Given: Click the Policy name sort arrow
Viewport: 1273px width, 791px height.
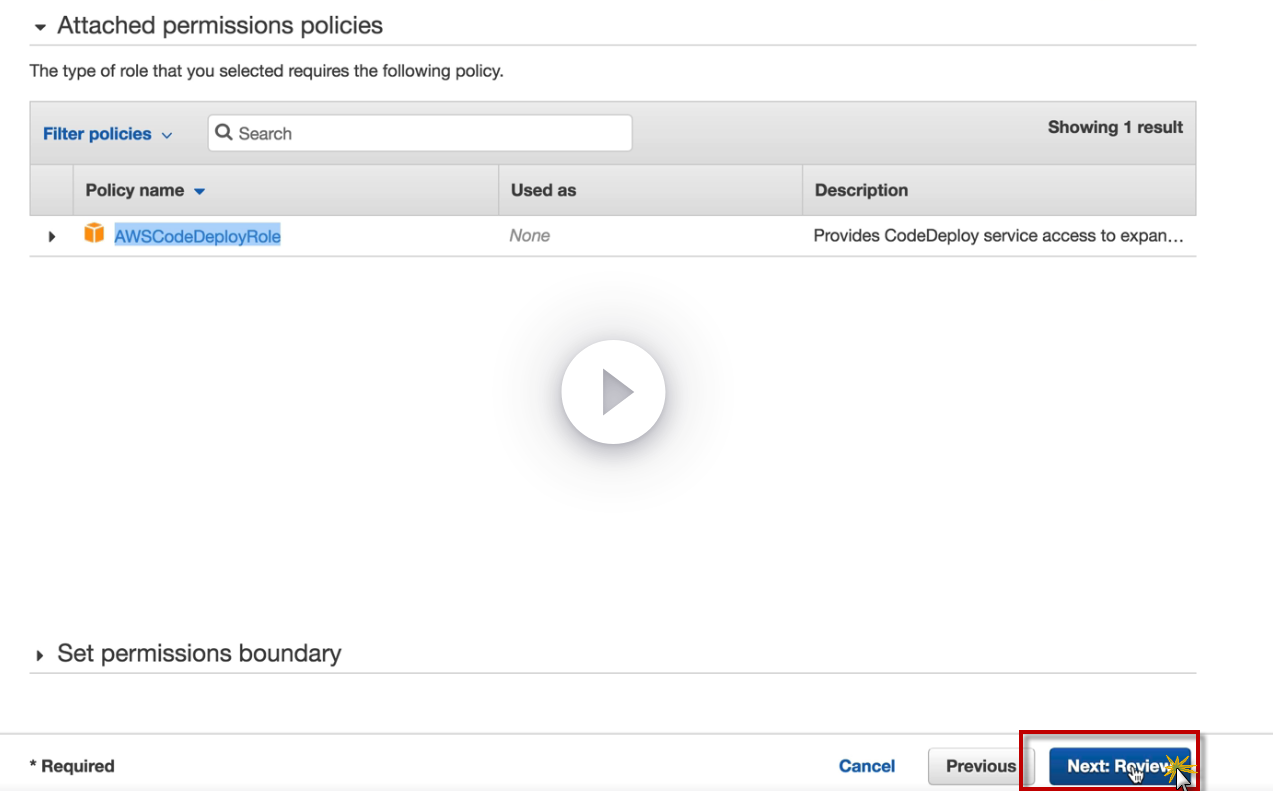Looking at the screenshot, I should [200, 191].
